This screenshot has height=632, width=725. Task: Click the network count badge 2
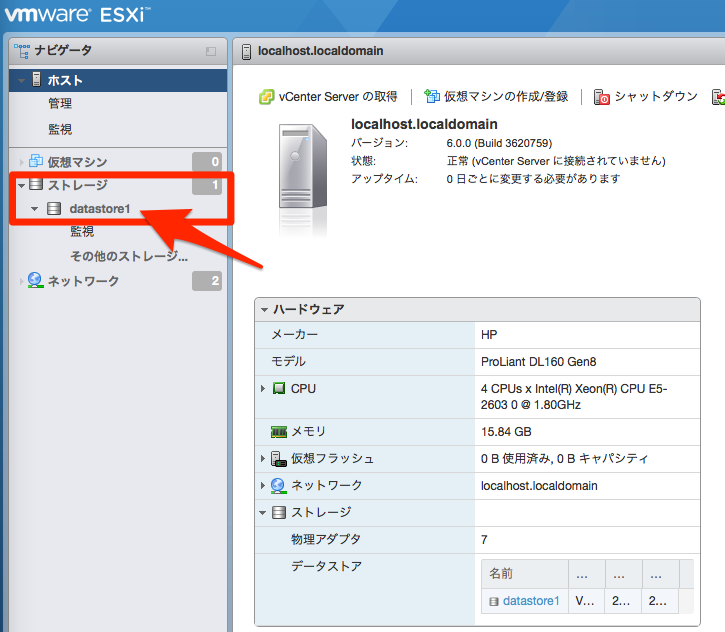click(207, 281)
